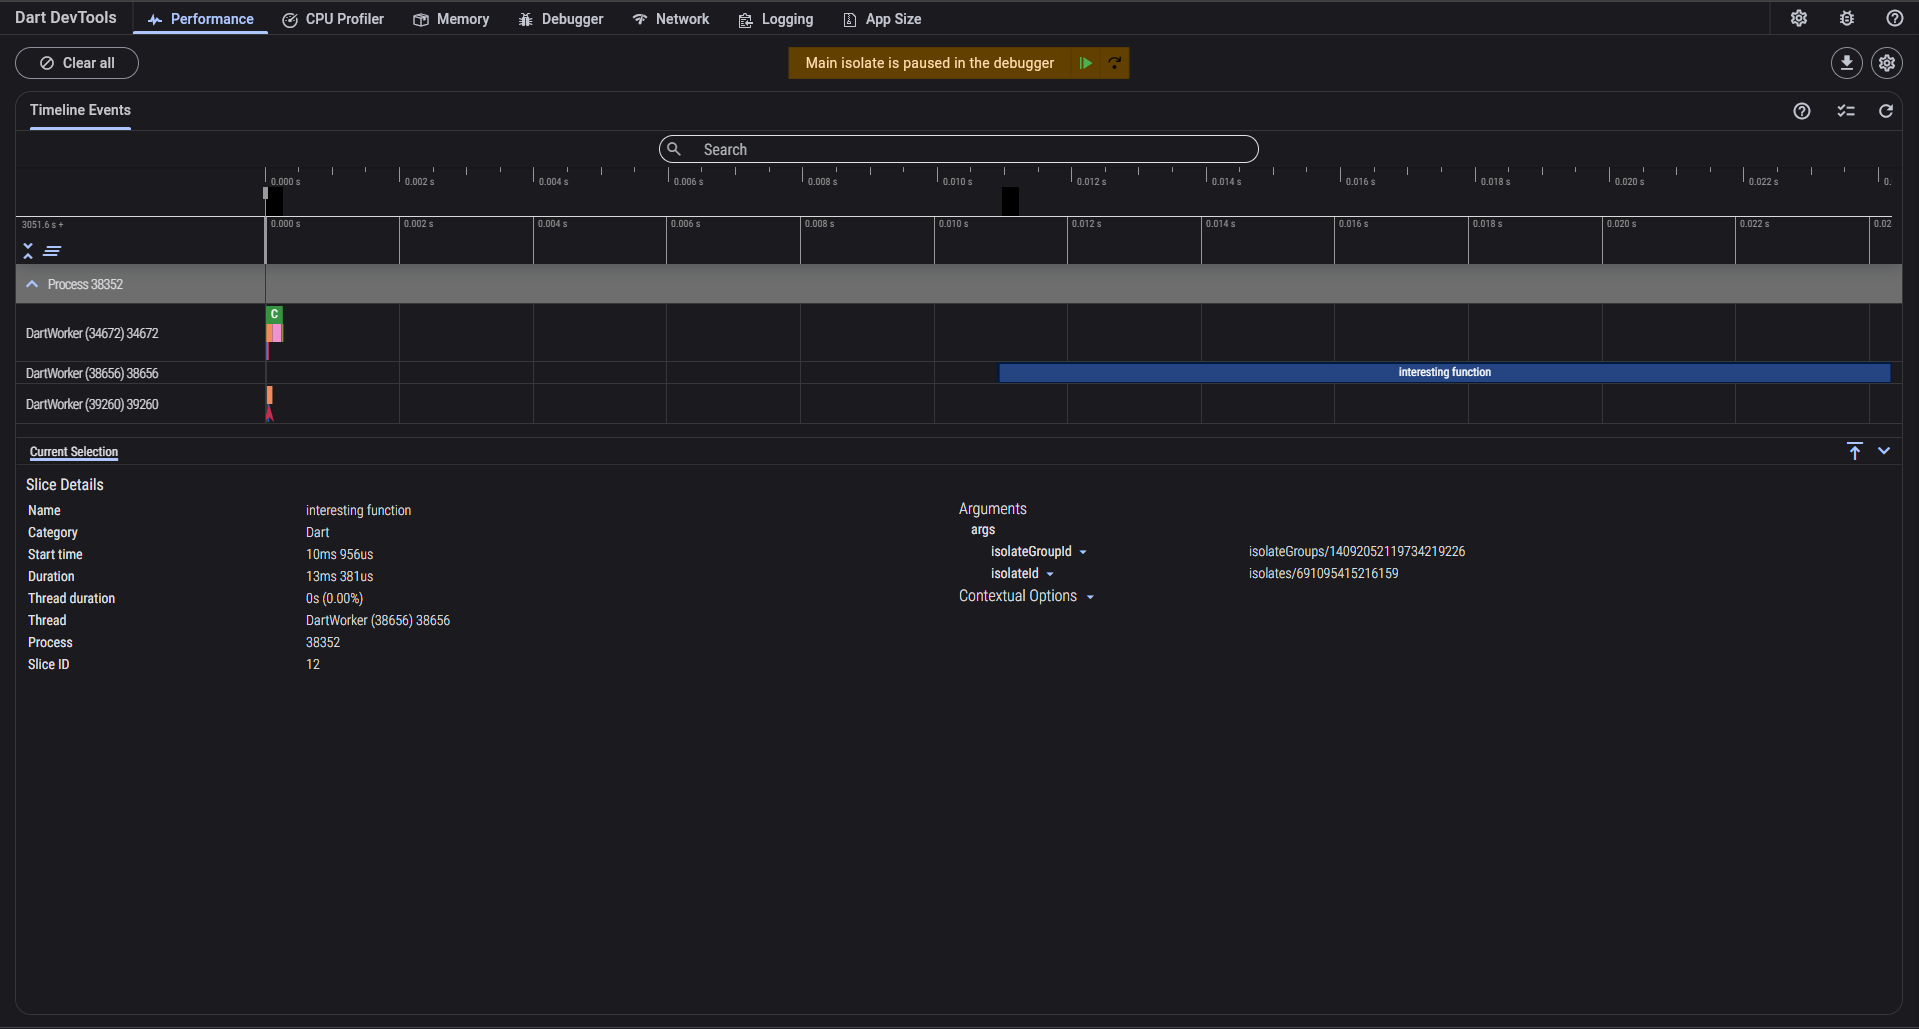
Task: Click the Thread duration value 0s (0.00%)
Action: pyautogui.click(x=334, y=598)
